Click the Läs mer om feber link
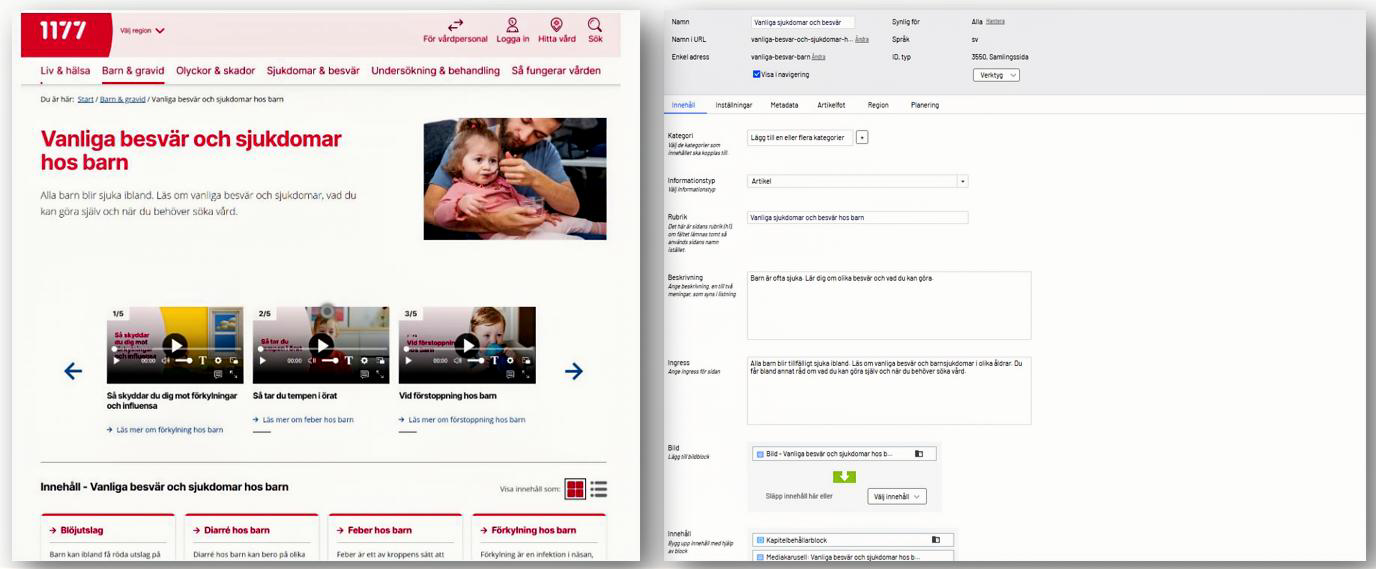This screenshot has height=569, width=1376. [303, 420]
